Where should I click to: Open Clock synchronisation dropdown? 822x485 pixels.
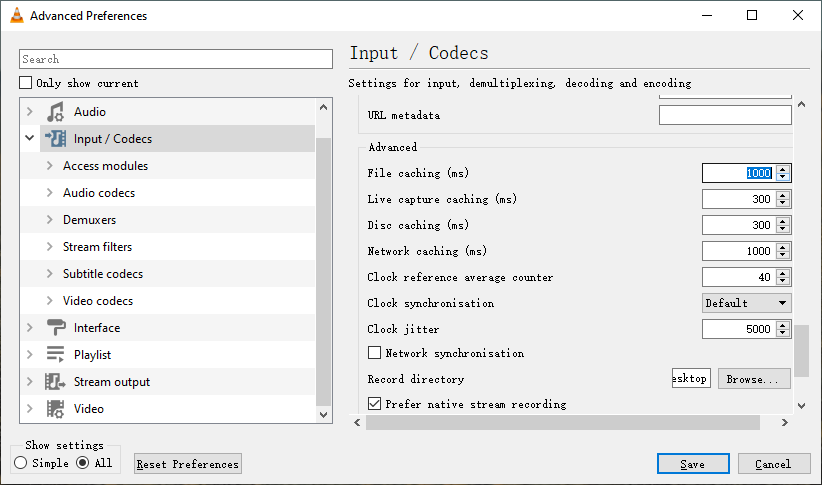tap(747, 303)
